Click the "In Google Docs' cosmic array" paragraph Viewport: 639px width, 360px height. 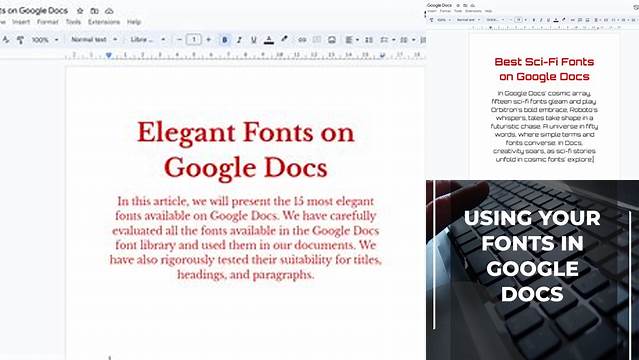(544, 126)
